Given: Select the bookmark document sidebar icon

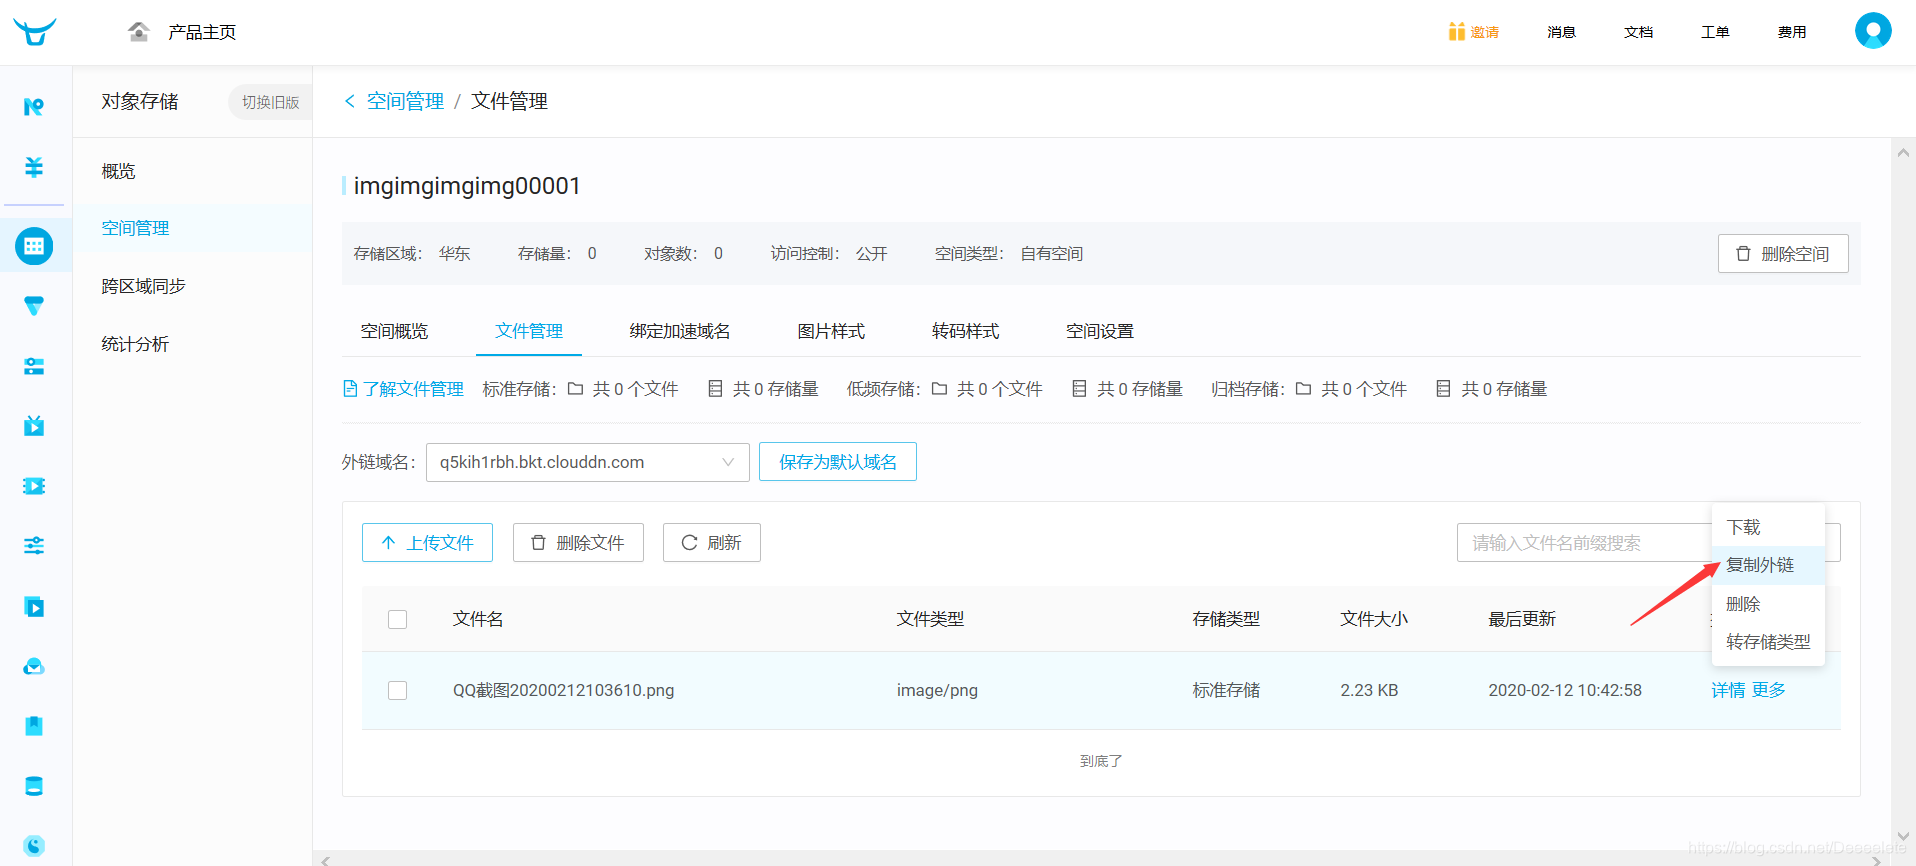Looking at the screenshot, I should coord(34,726).
